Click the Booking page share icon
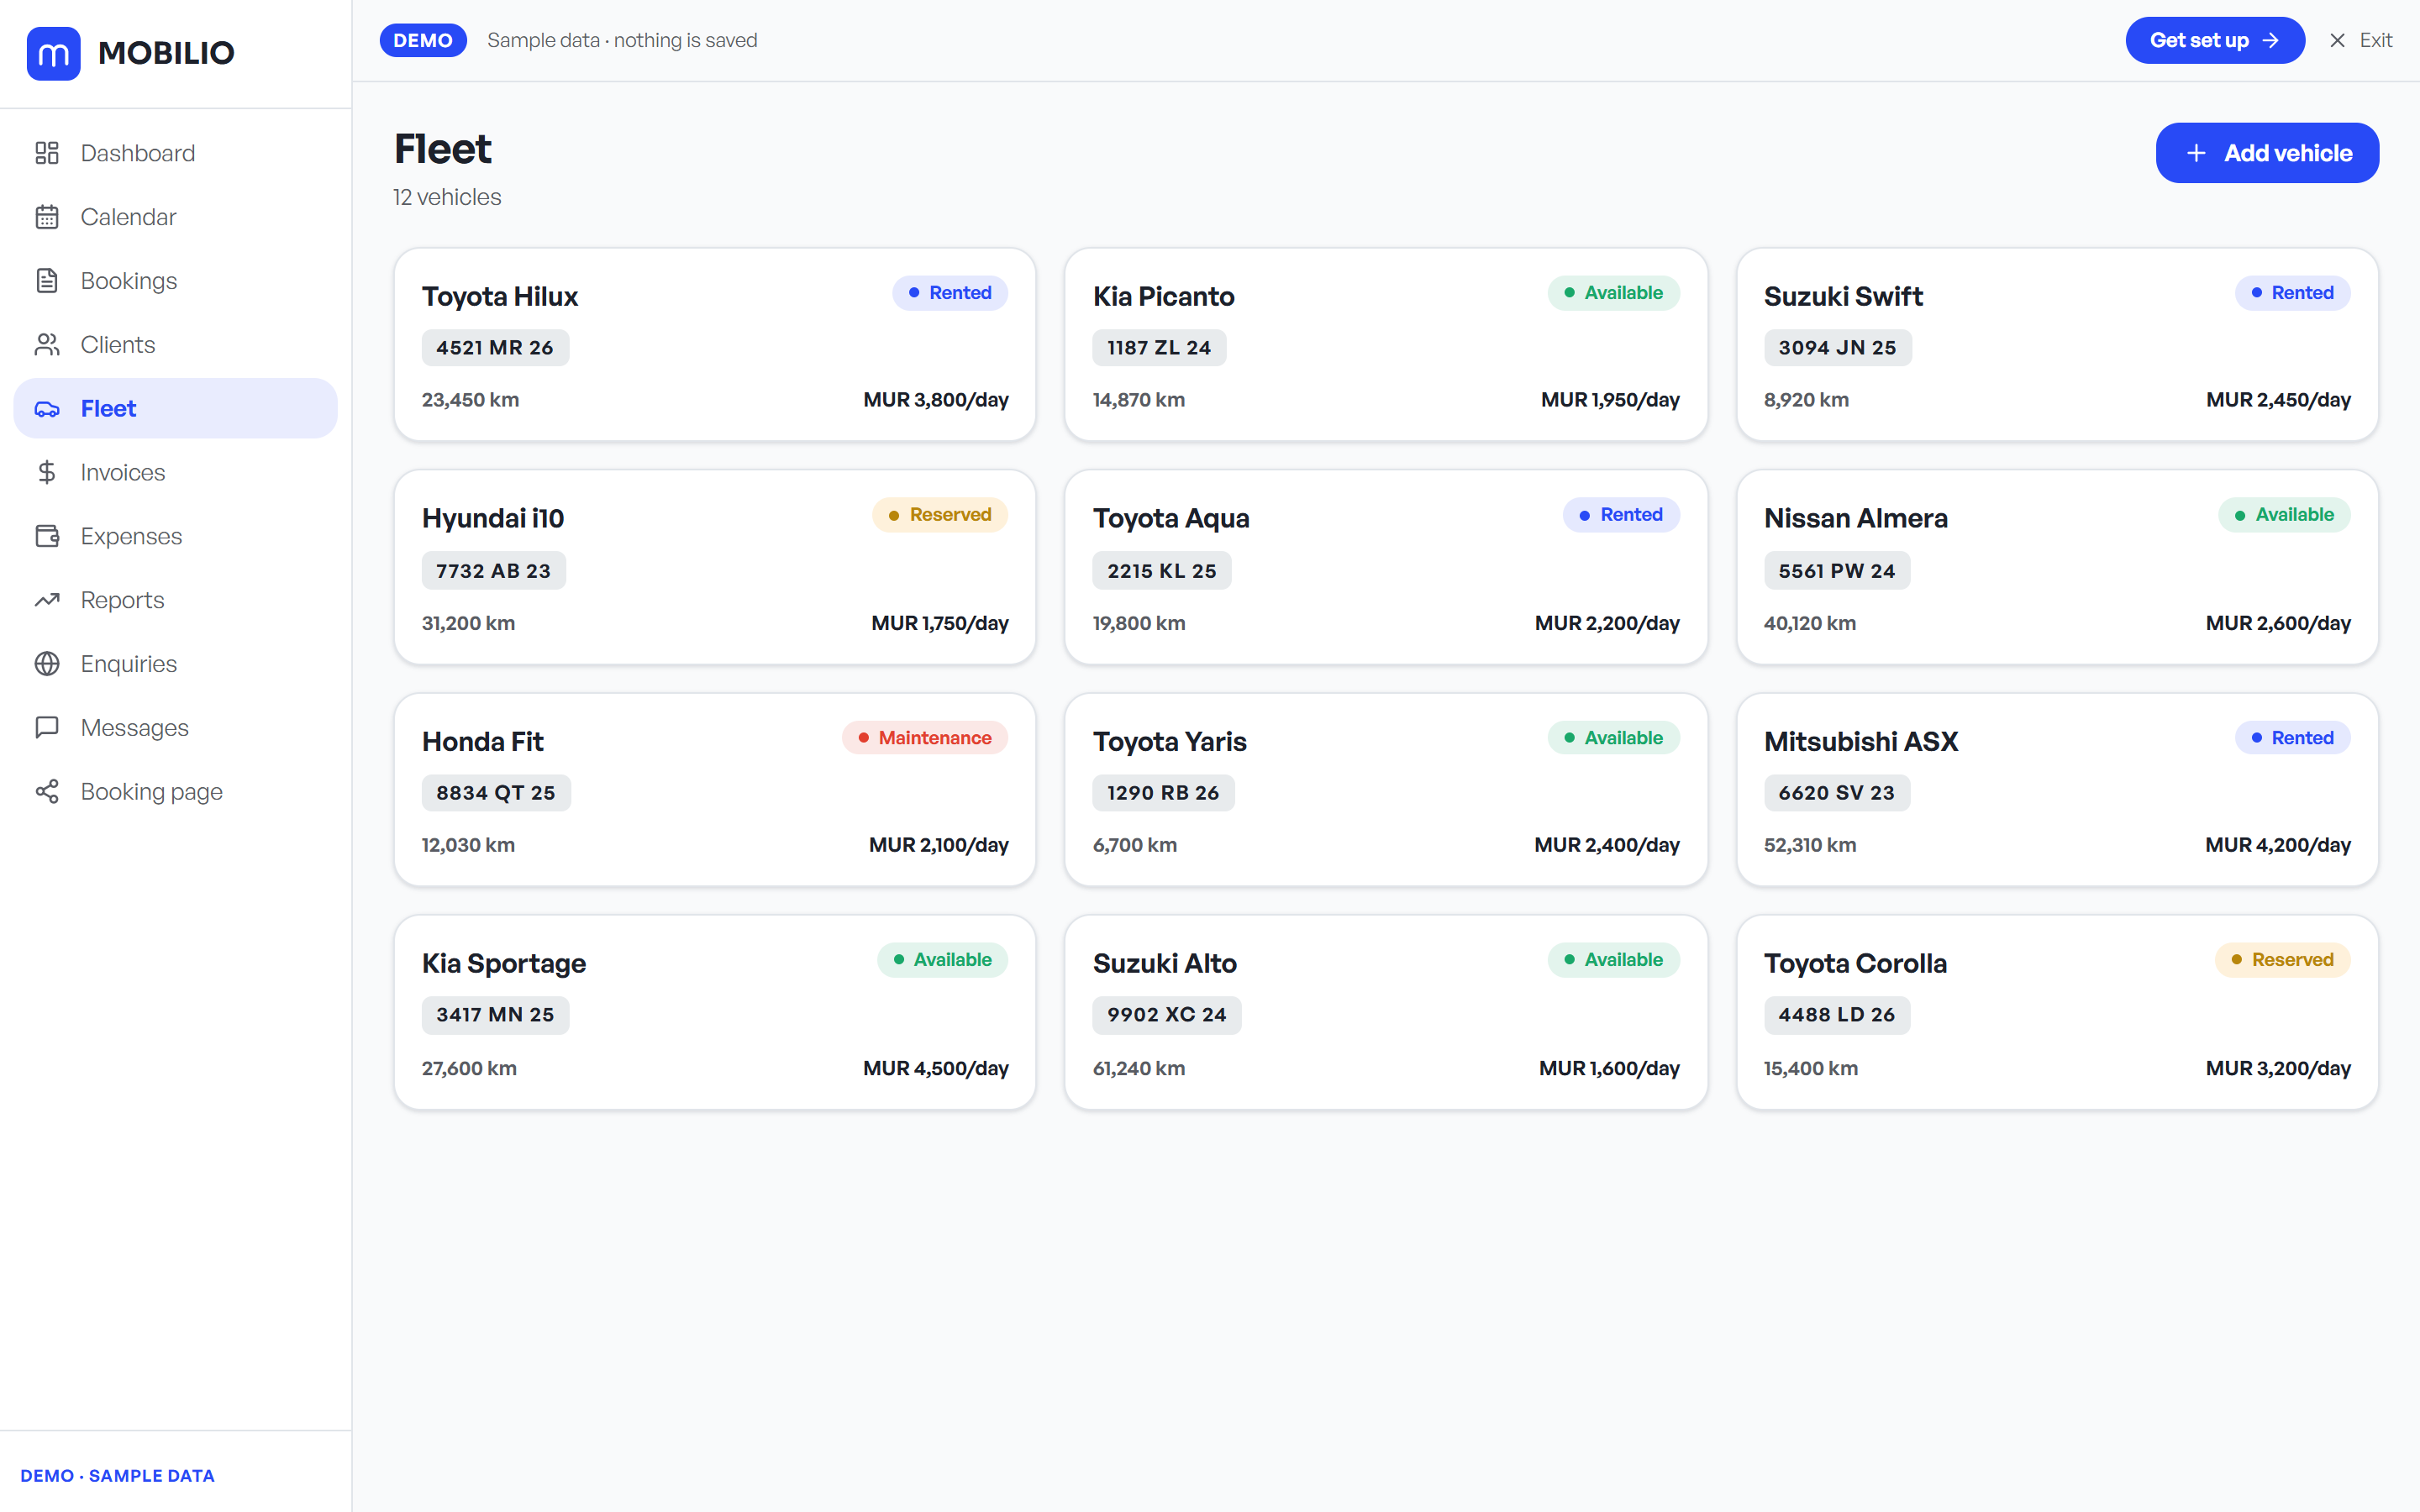The width and height of the screenshot is (2420, 1512). pyautogui.click(x=47, y=792)
